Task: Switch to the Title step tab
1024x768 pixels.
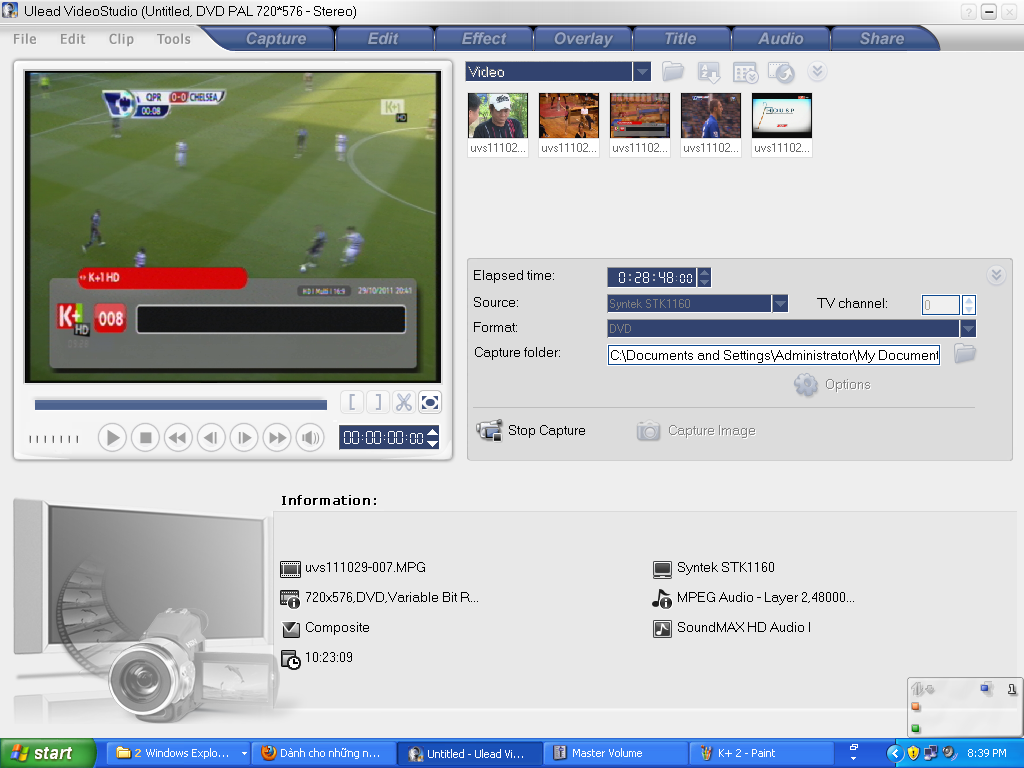Action: (x=680, y=39)
